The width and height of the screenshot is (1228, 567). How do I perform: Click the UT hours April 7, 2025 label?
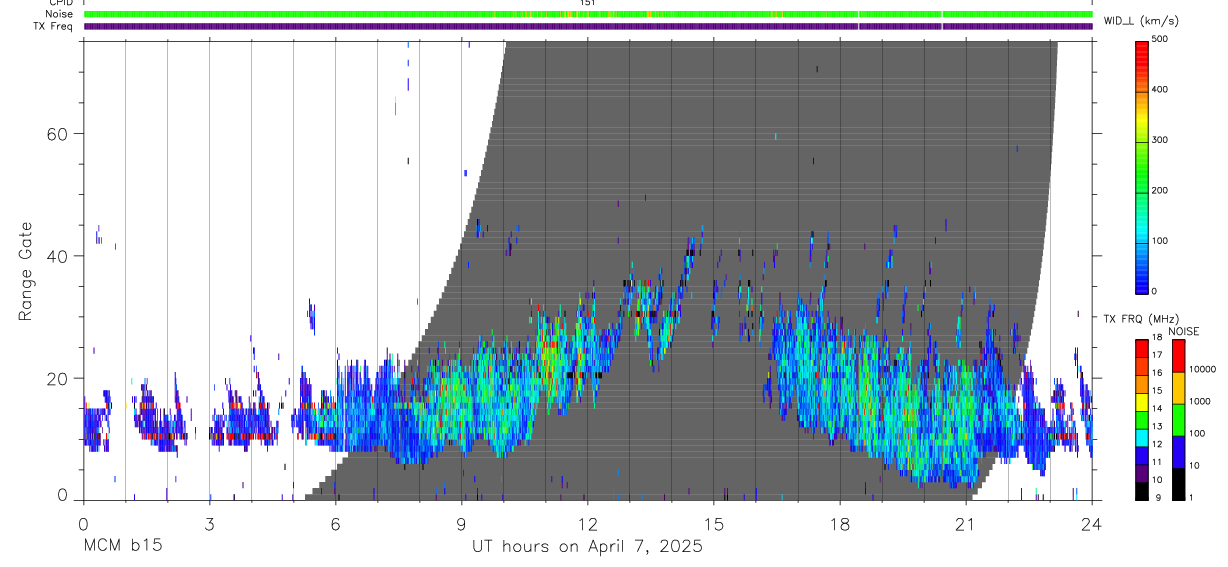(x=587, y=547)
